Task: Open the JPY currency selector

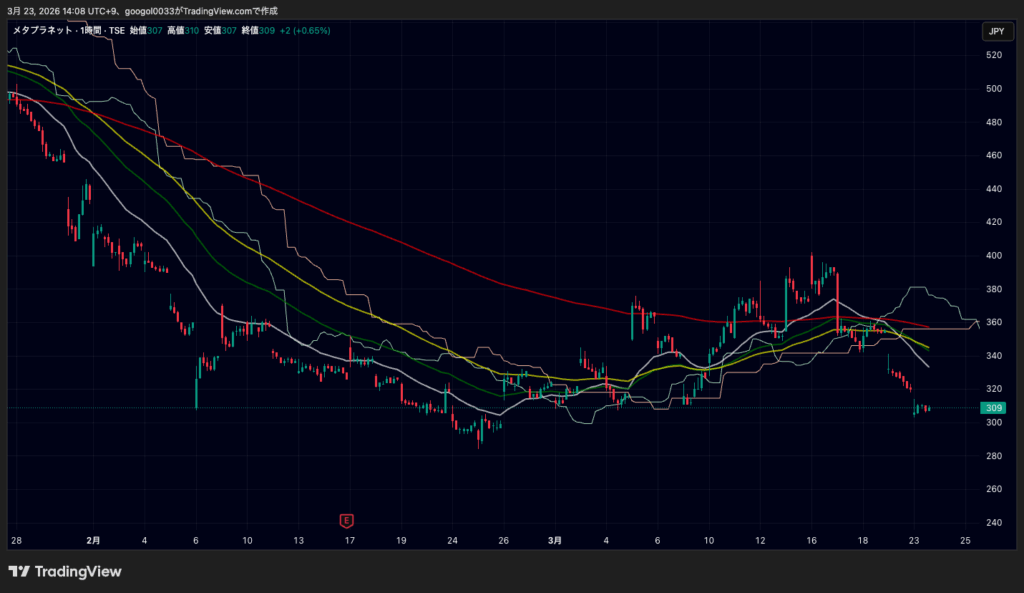Action: point(995,31)
